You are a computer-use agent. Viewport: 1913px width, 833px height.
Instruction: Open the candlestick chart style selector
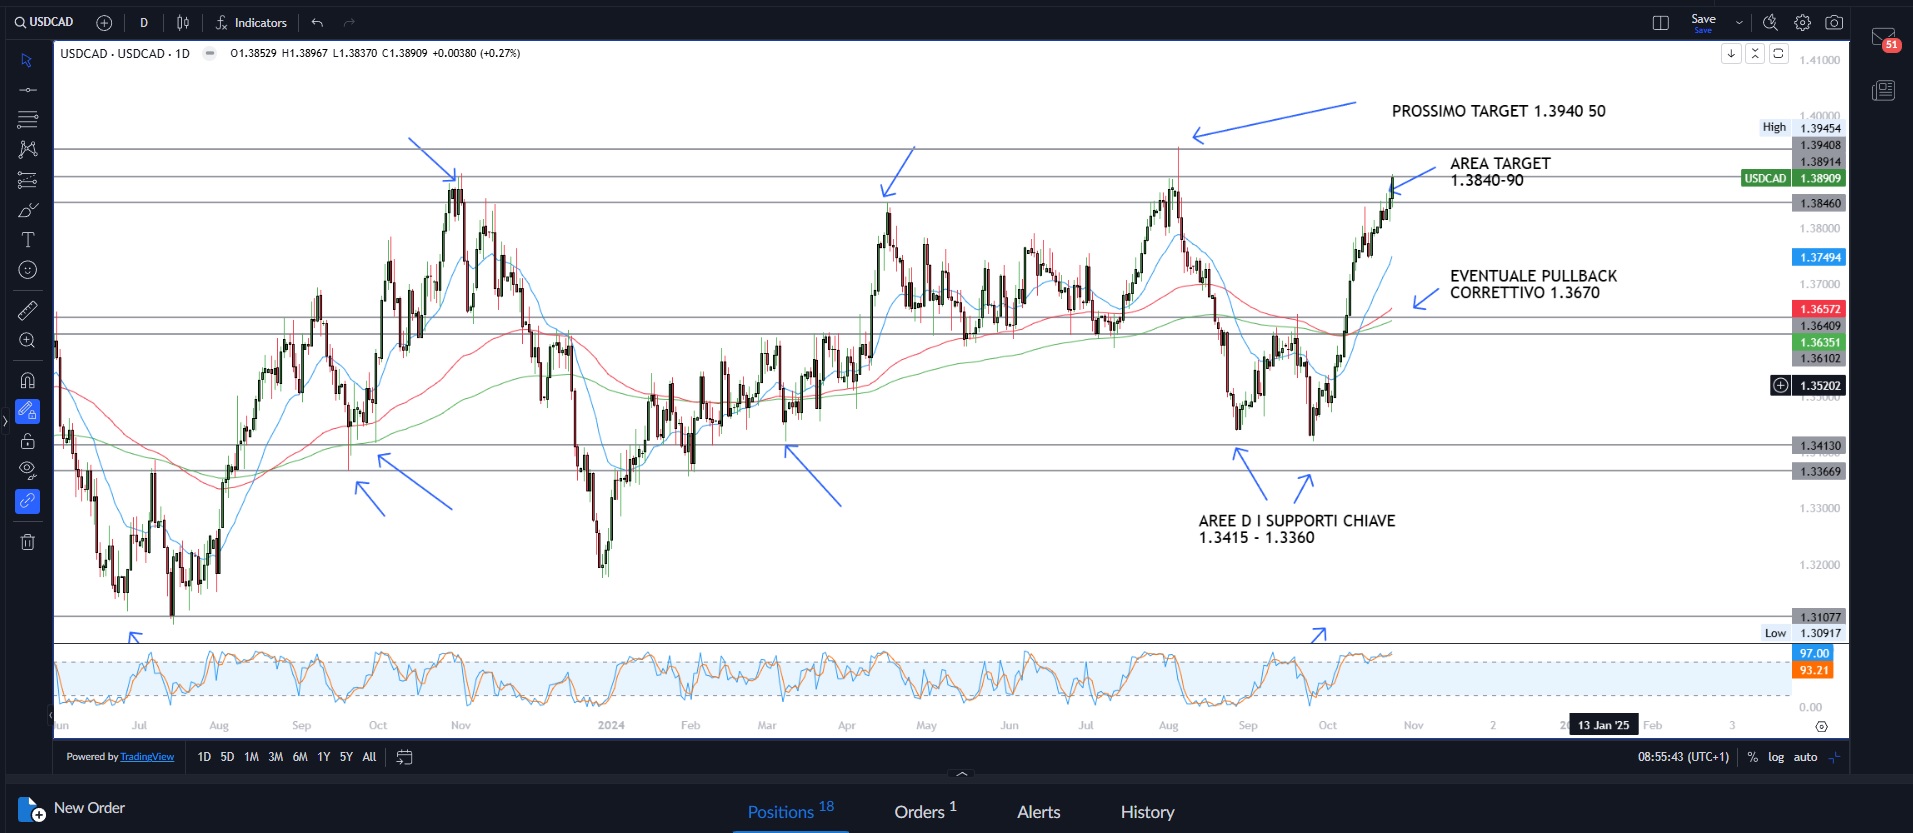[183, 23]
